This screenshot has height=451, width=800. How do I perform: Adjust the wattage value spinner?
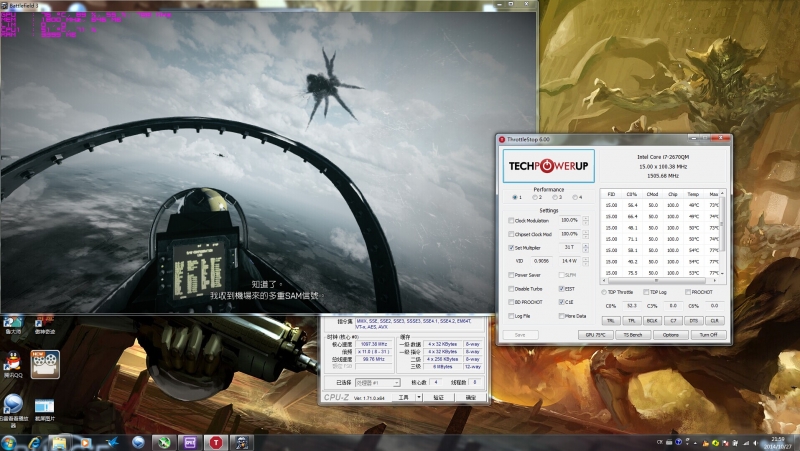(x=585, y=261)
